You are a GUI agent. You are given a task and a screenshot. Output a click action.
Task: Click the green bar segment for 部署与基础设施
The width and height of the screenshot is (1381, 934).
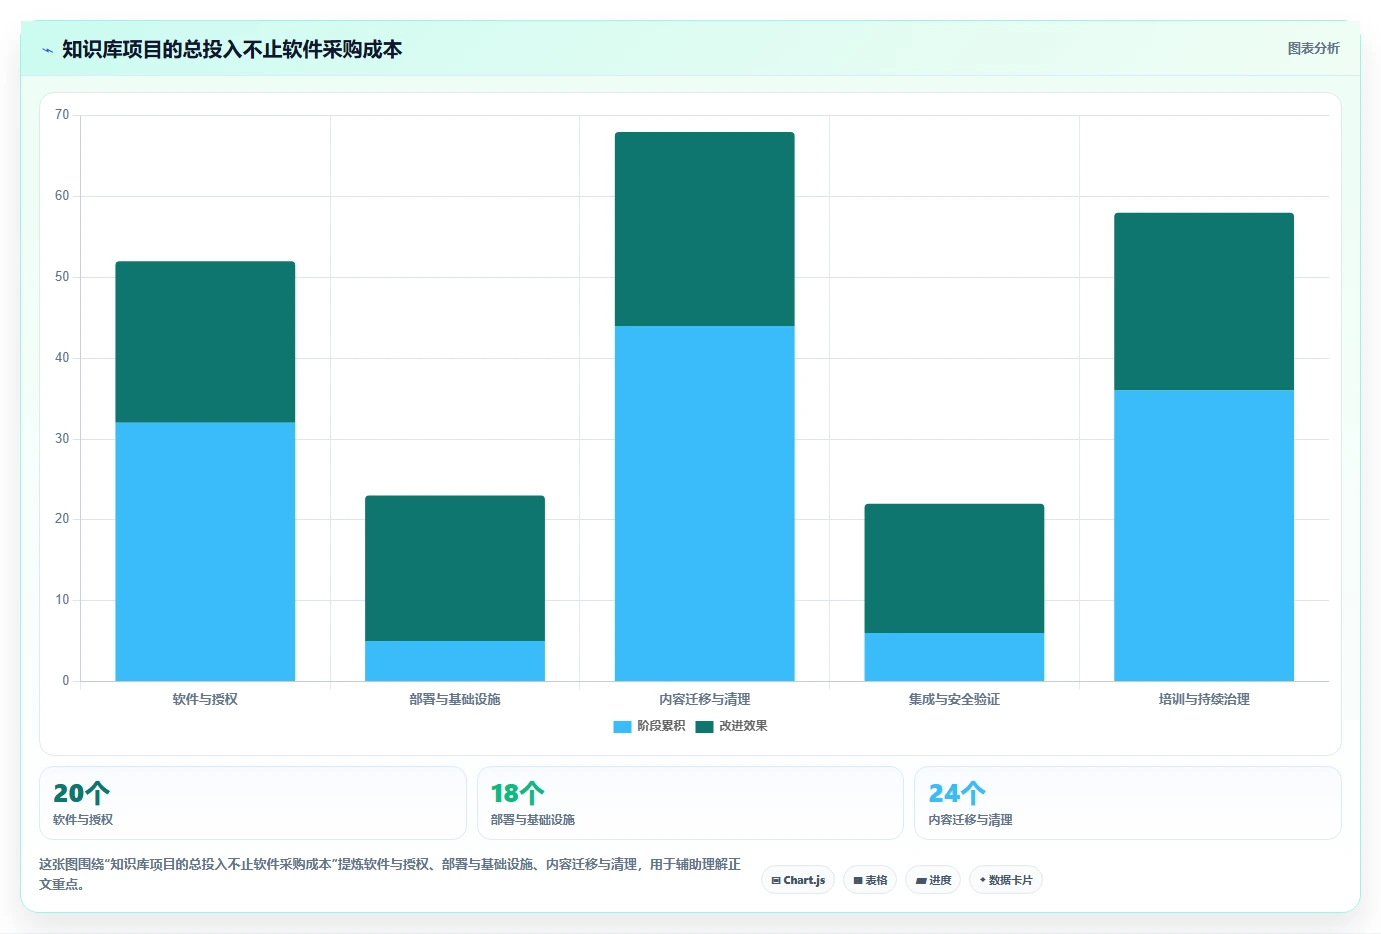[455, 568]
